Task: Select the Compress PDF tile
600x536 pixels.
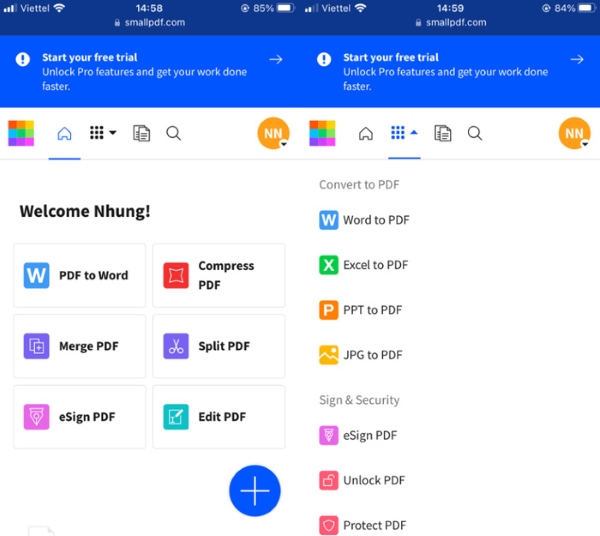Action: [218, 275]
